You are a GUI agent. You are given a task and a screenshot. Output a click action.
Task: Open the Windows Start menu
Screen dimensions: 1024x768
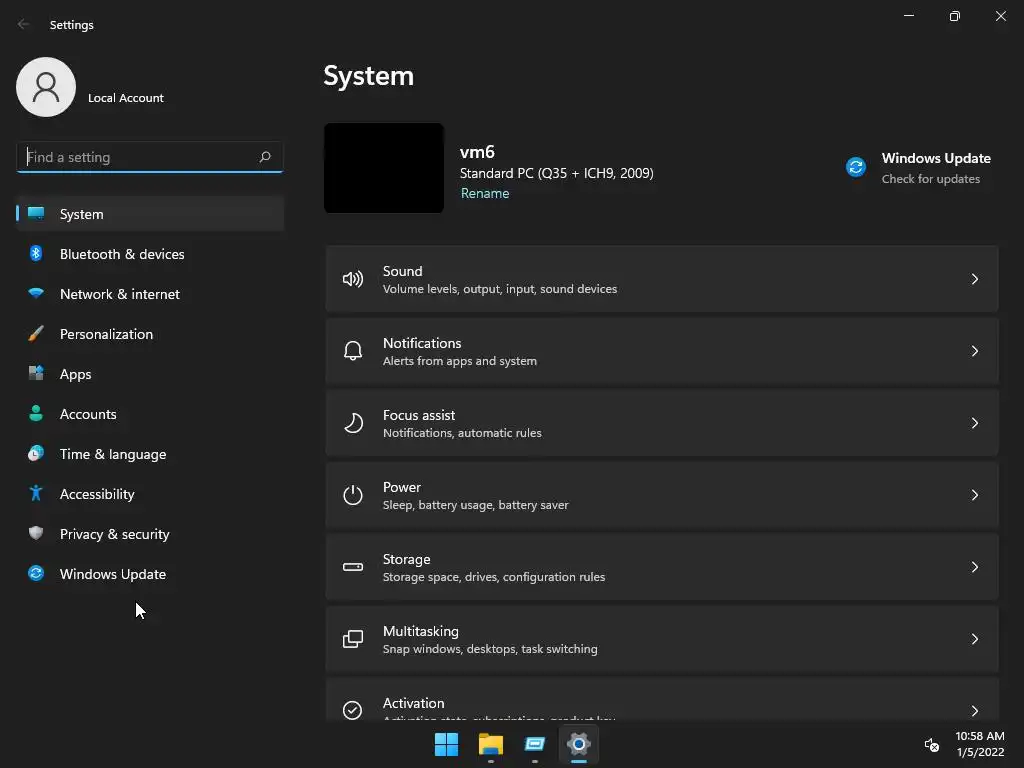tap(447, 744)
